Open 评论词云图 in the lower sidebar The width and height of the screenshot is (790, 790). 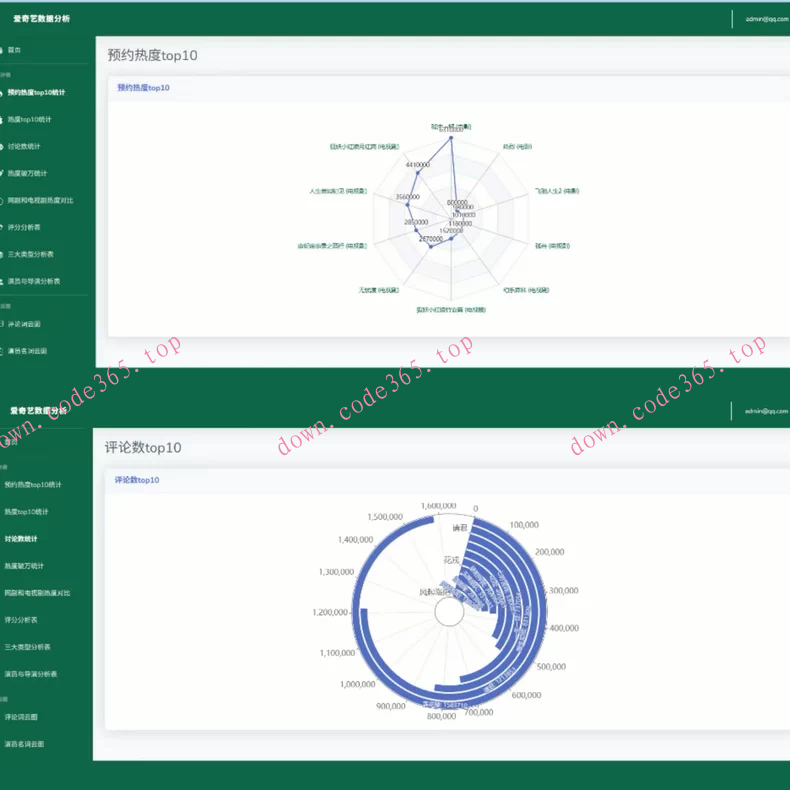pyautogui.click(x=22, y=717)
